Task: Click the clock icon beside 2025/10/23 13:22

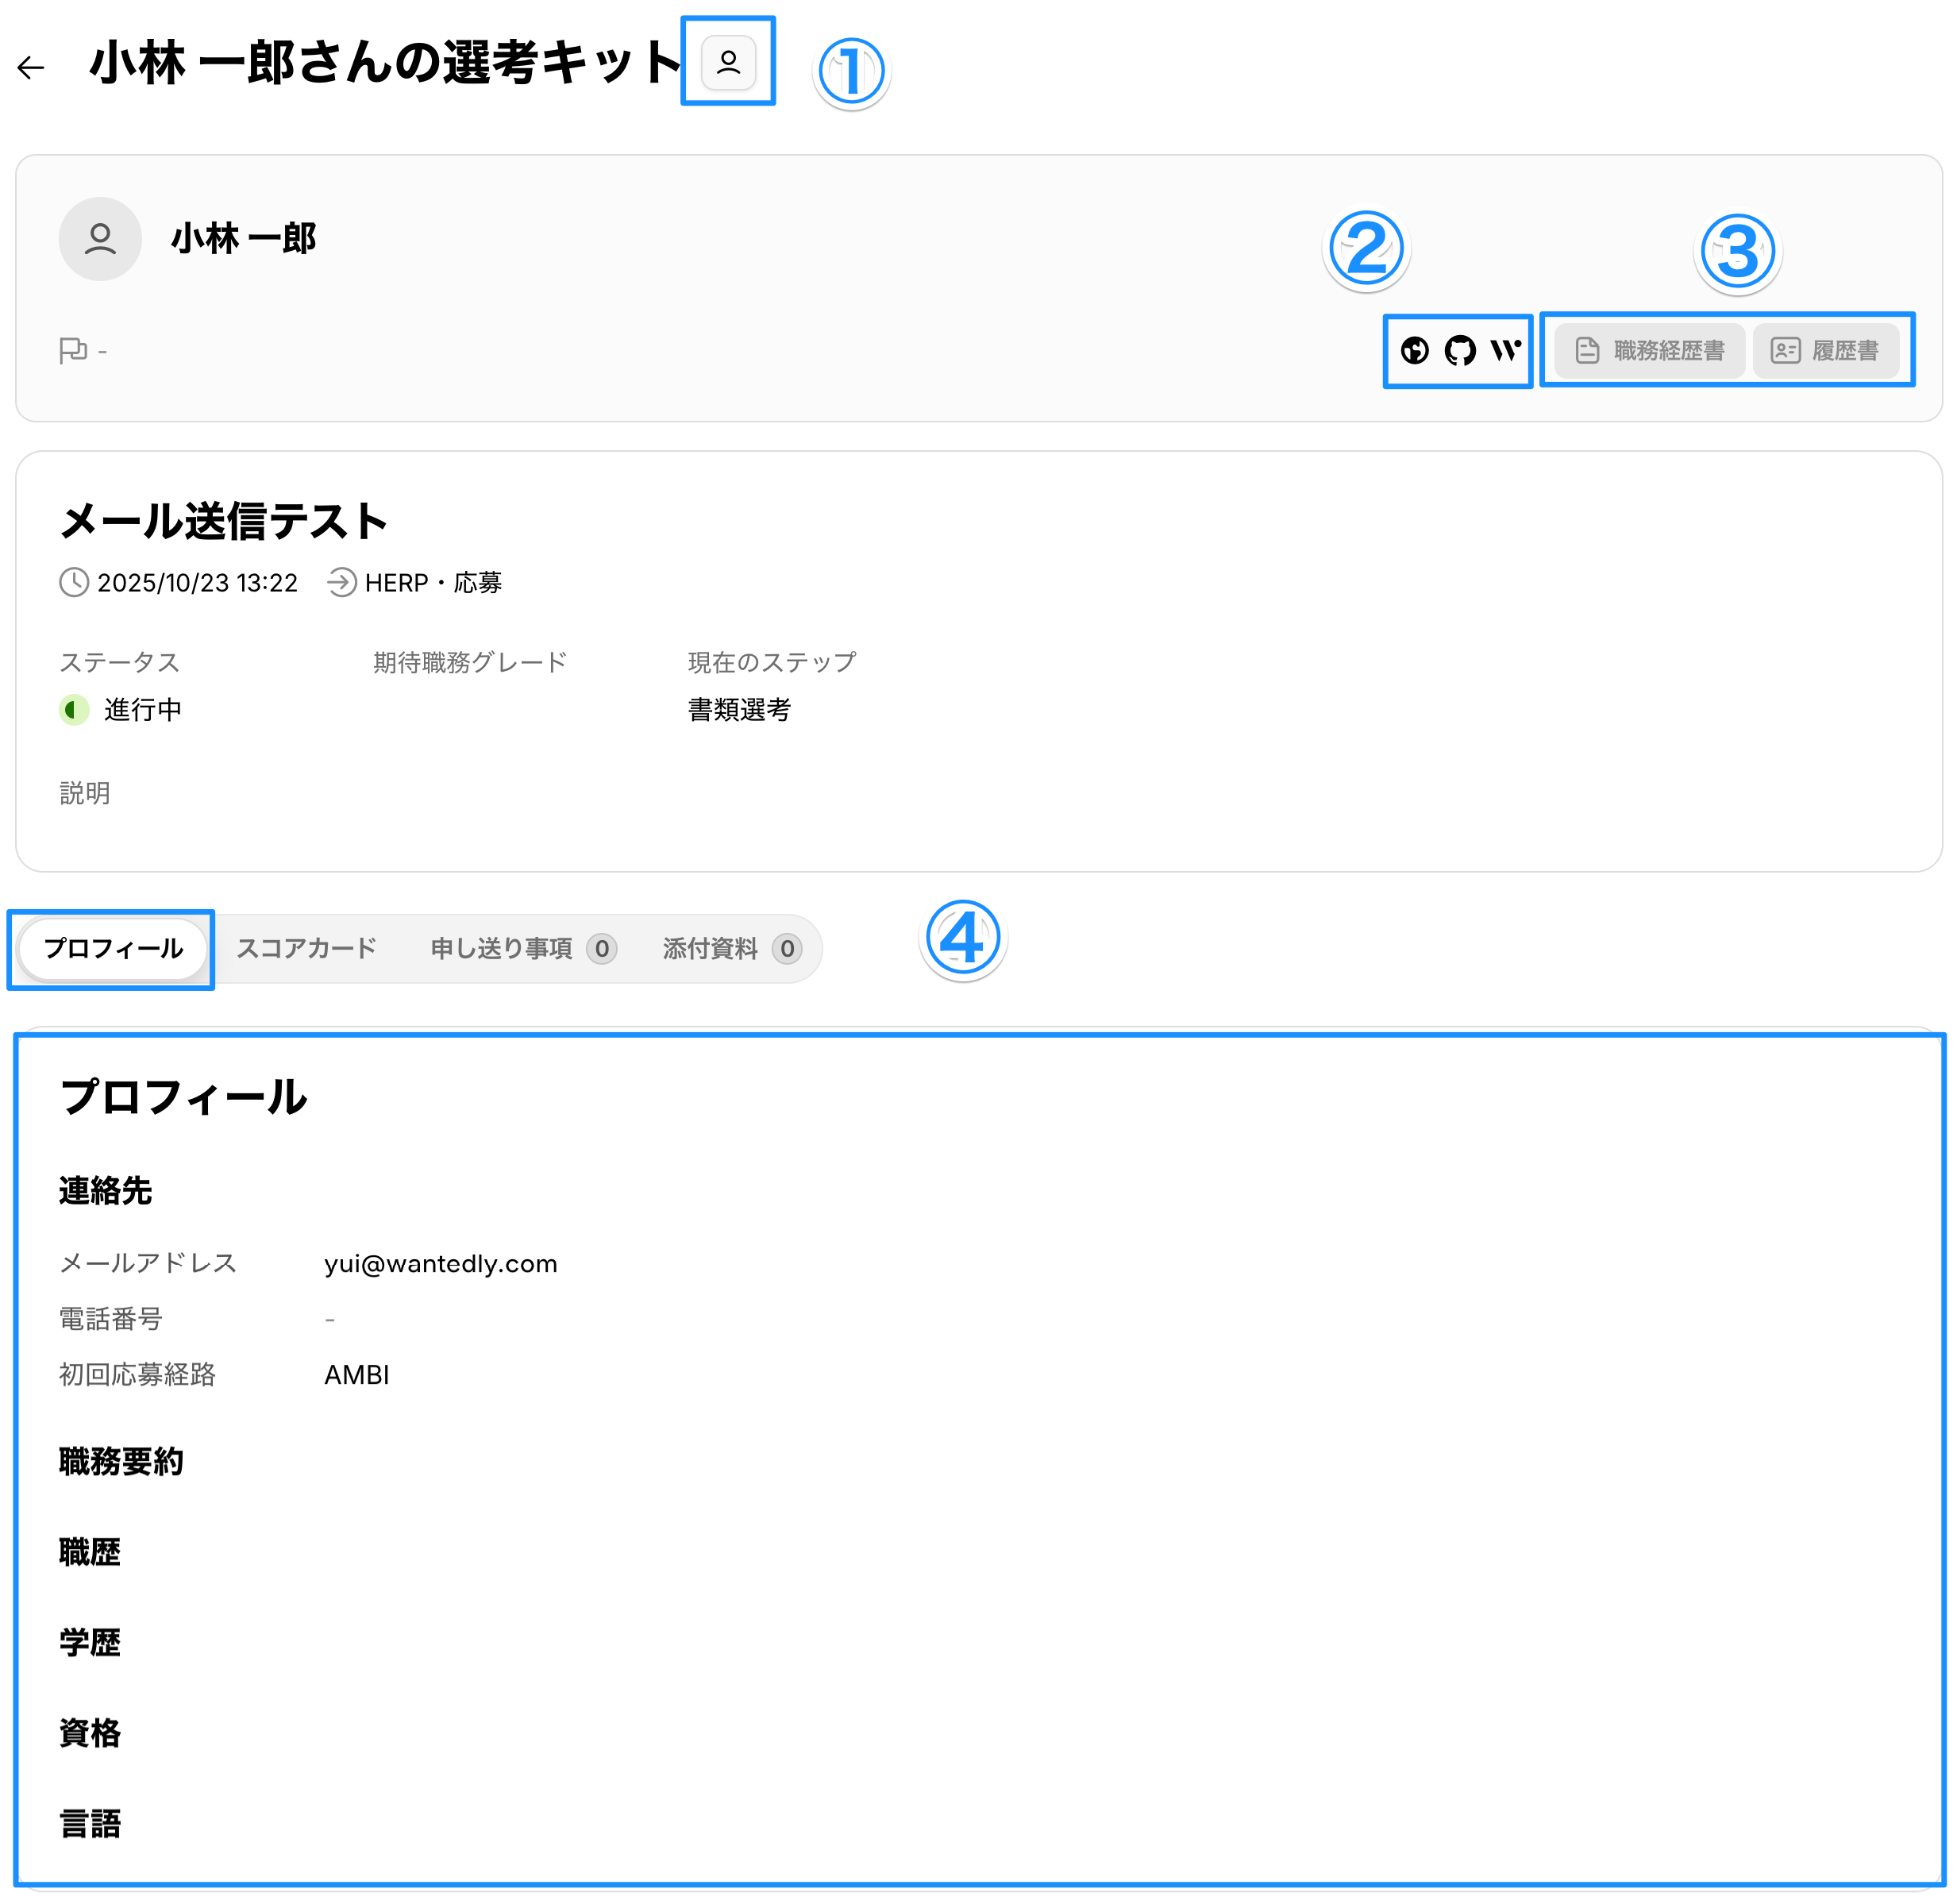Action: 74,582
